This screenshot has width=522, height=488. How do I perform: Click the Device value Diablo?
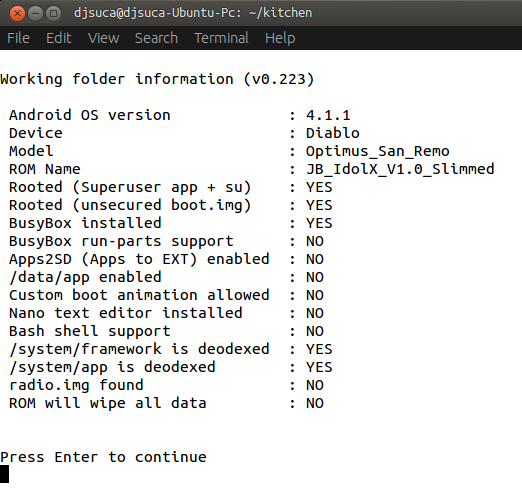[333, 133]
